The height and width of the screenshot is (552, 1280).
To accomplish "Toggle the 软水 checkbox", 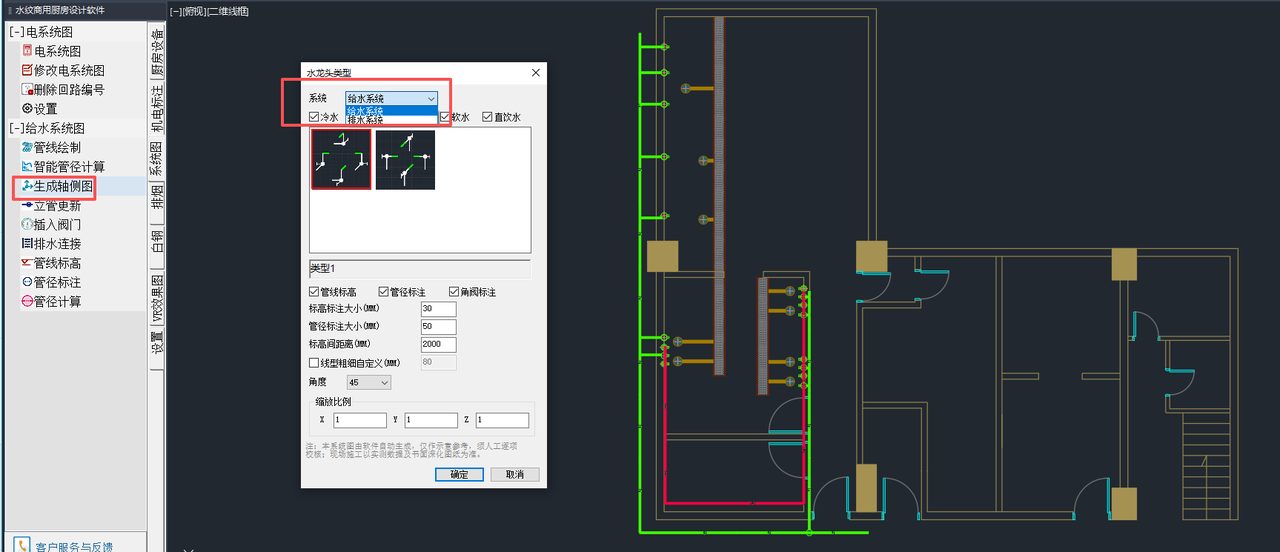I will [x=445, y=117].
